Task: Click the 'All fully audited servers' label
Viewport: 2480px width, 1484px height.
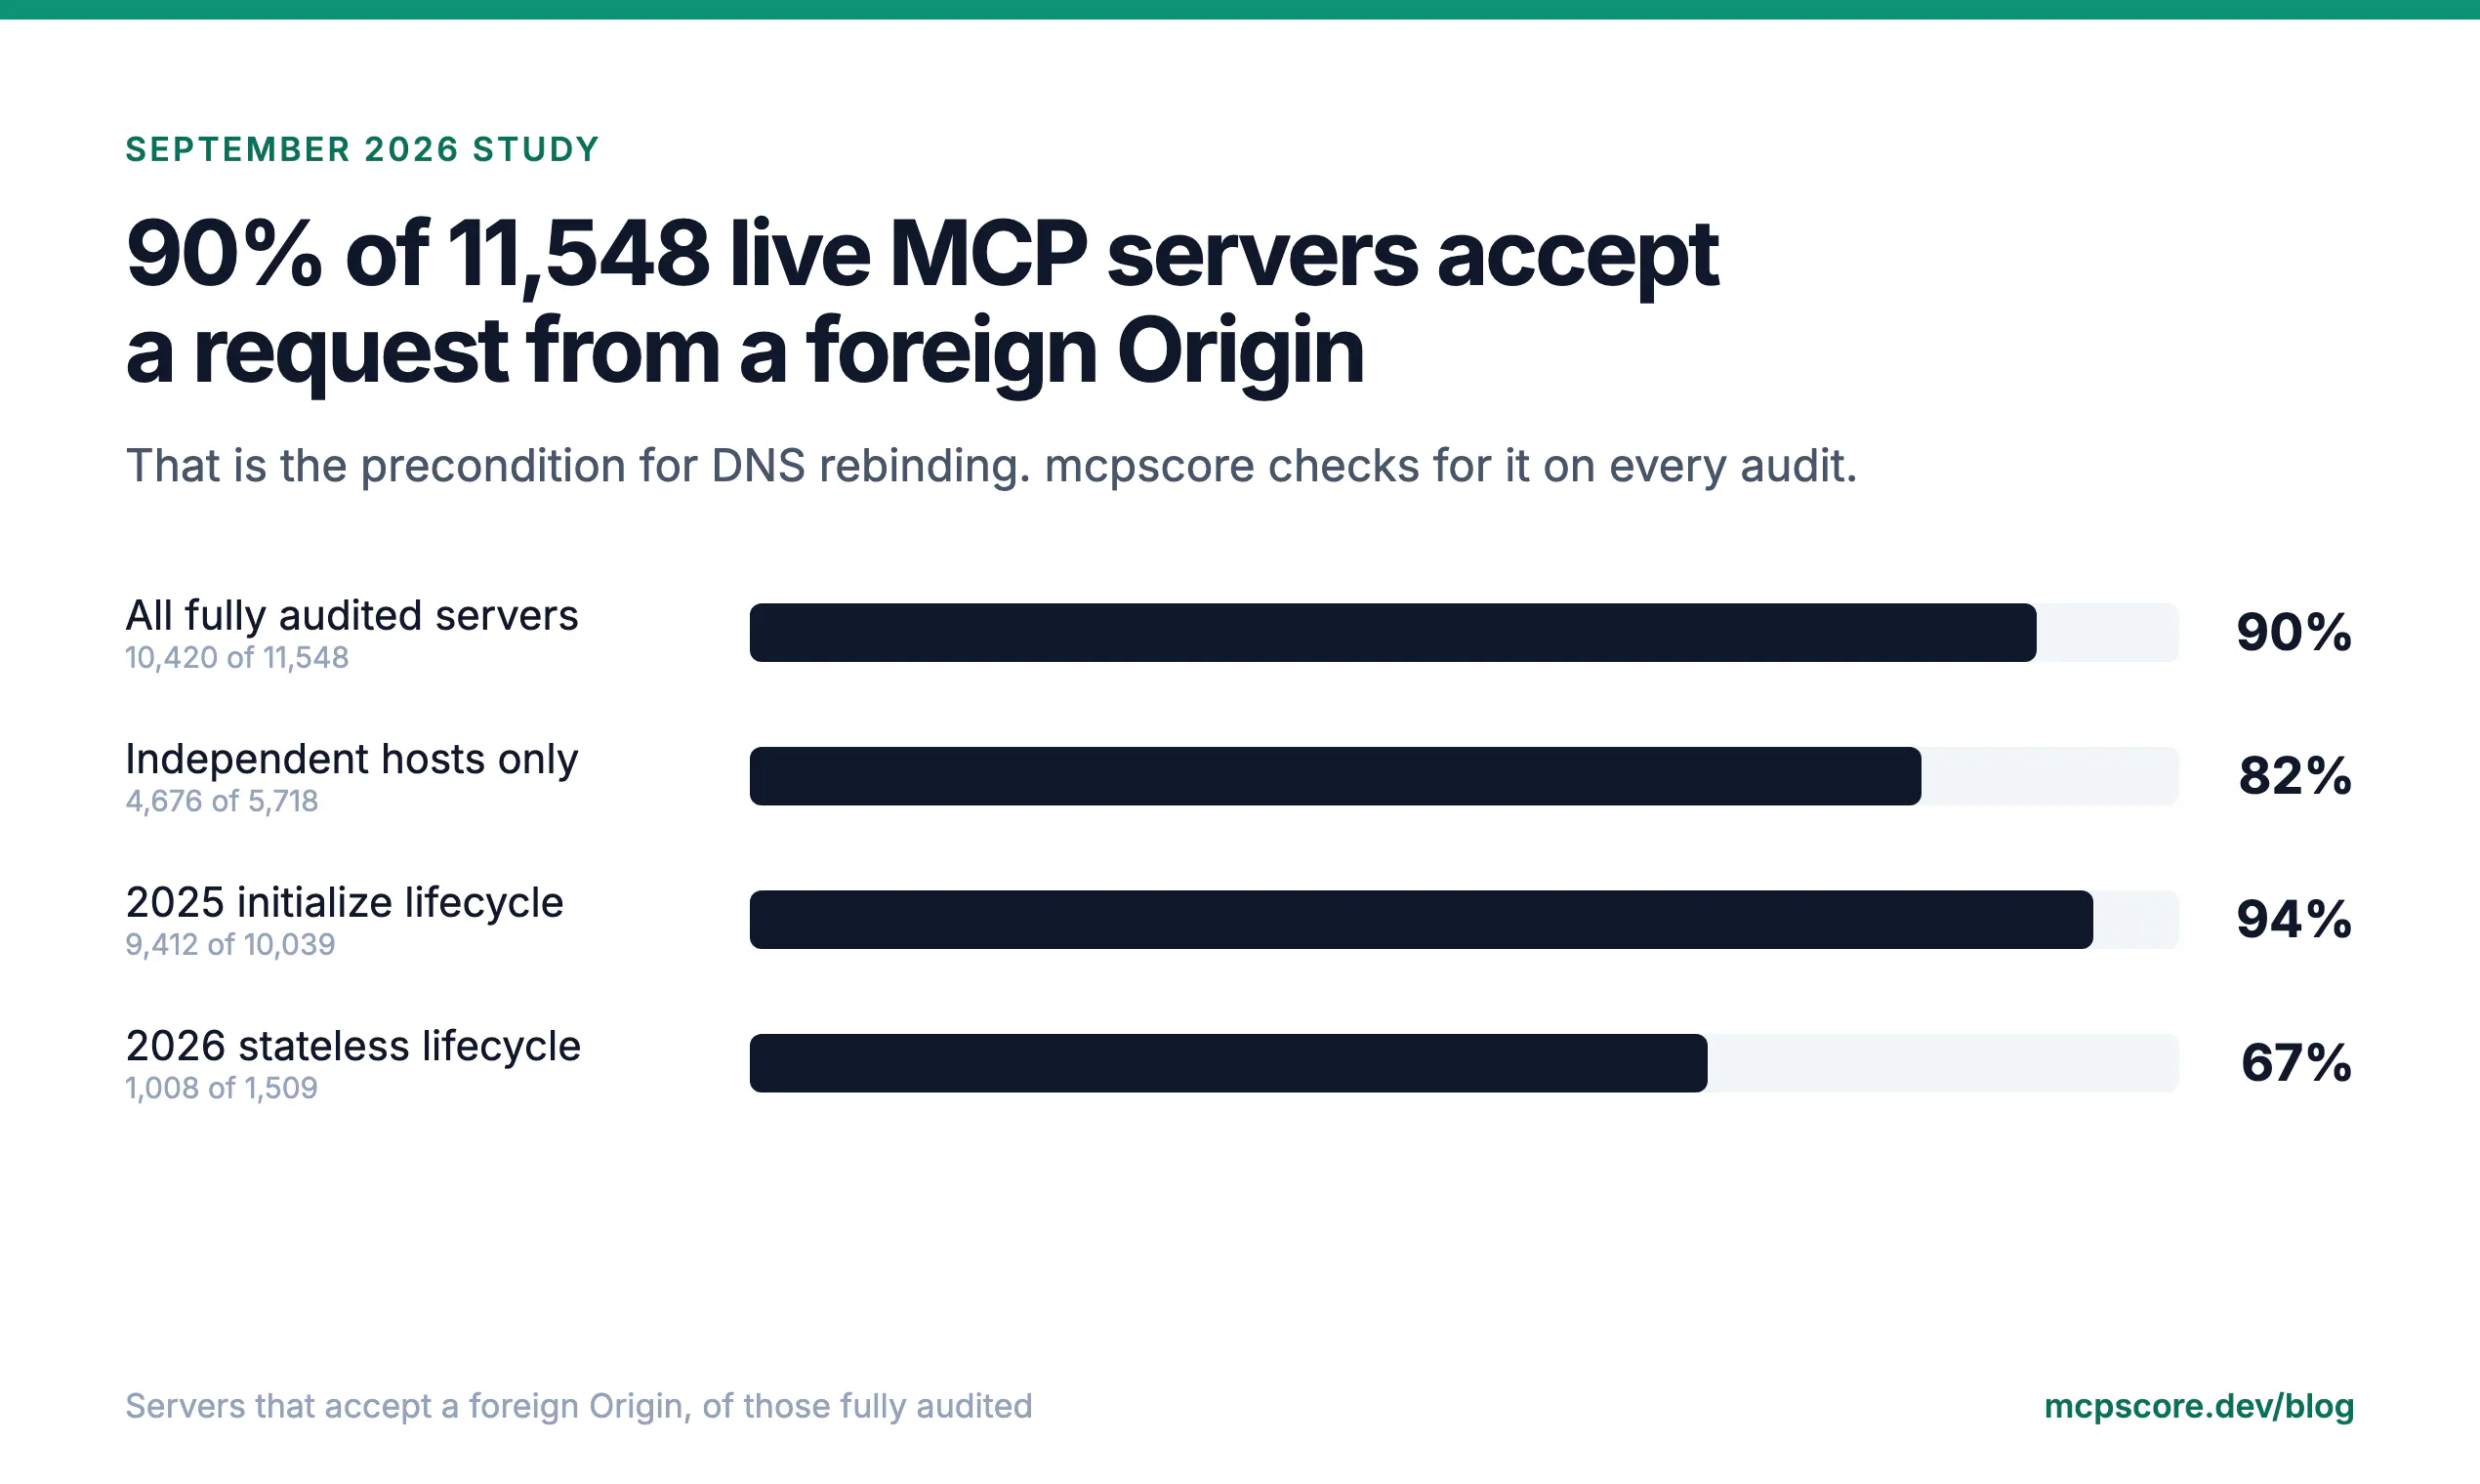Action: (352, 616)
